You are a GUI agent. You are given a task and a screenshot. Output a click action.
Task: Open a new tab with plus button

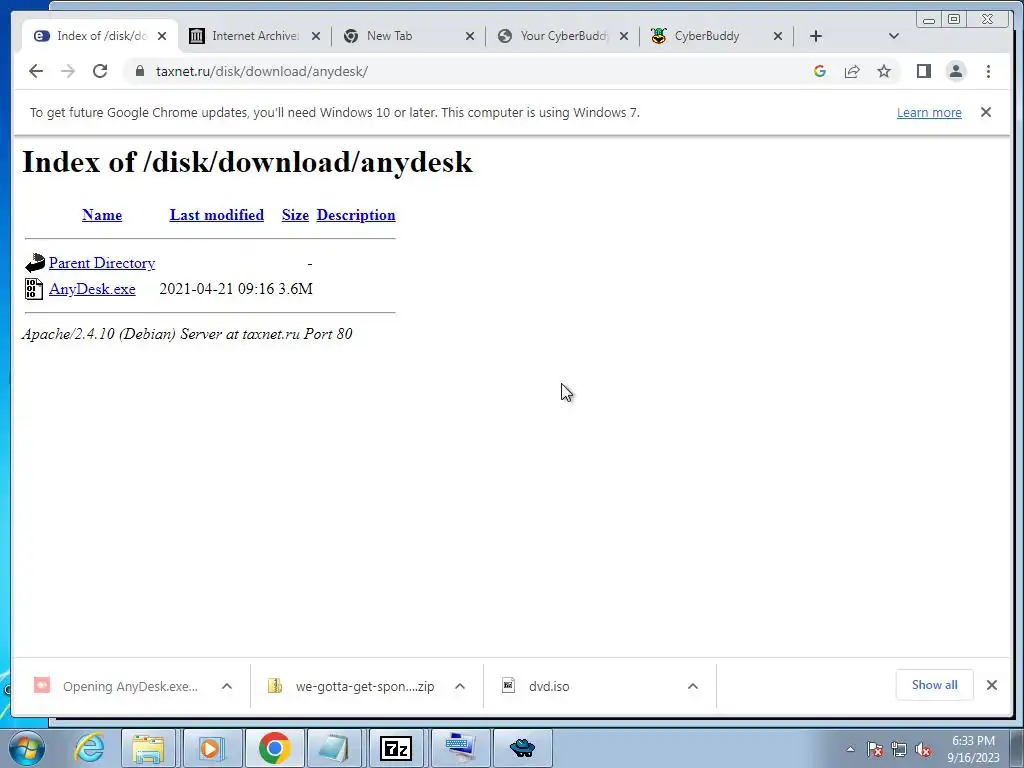point(816,36)
